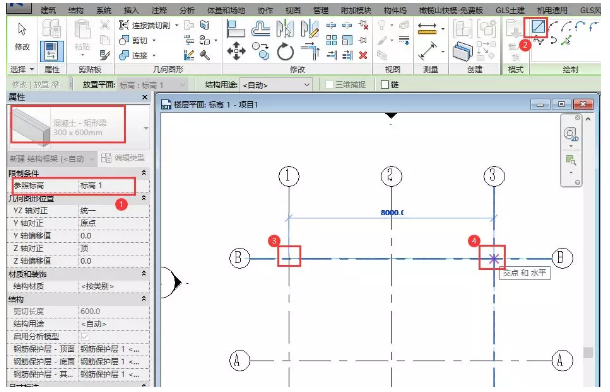Viewport: 610px width, 392px height.
Task: Open the 建筑 ribbon tab
Action: pos(48,10)
